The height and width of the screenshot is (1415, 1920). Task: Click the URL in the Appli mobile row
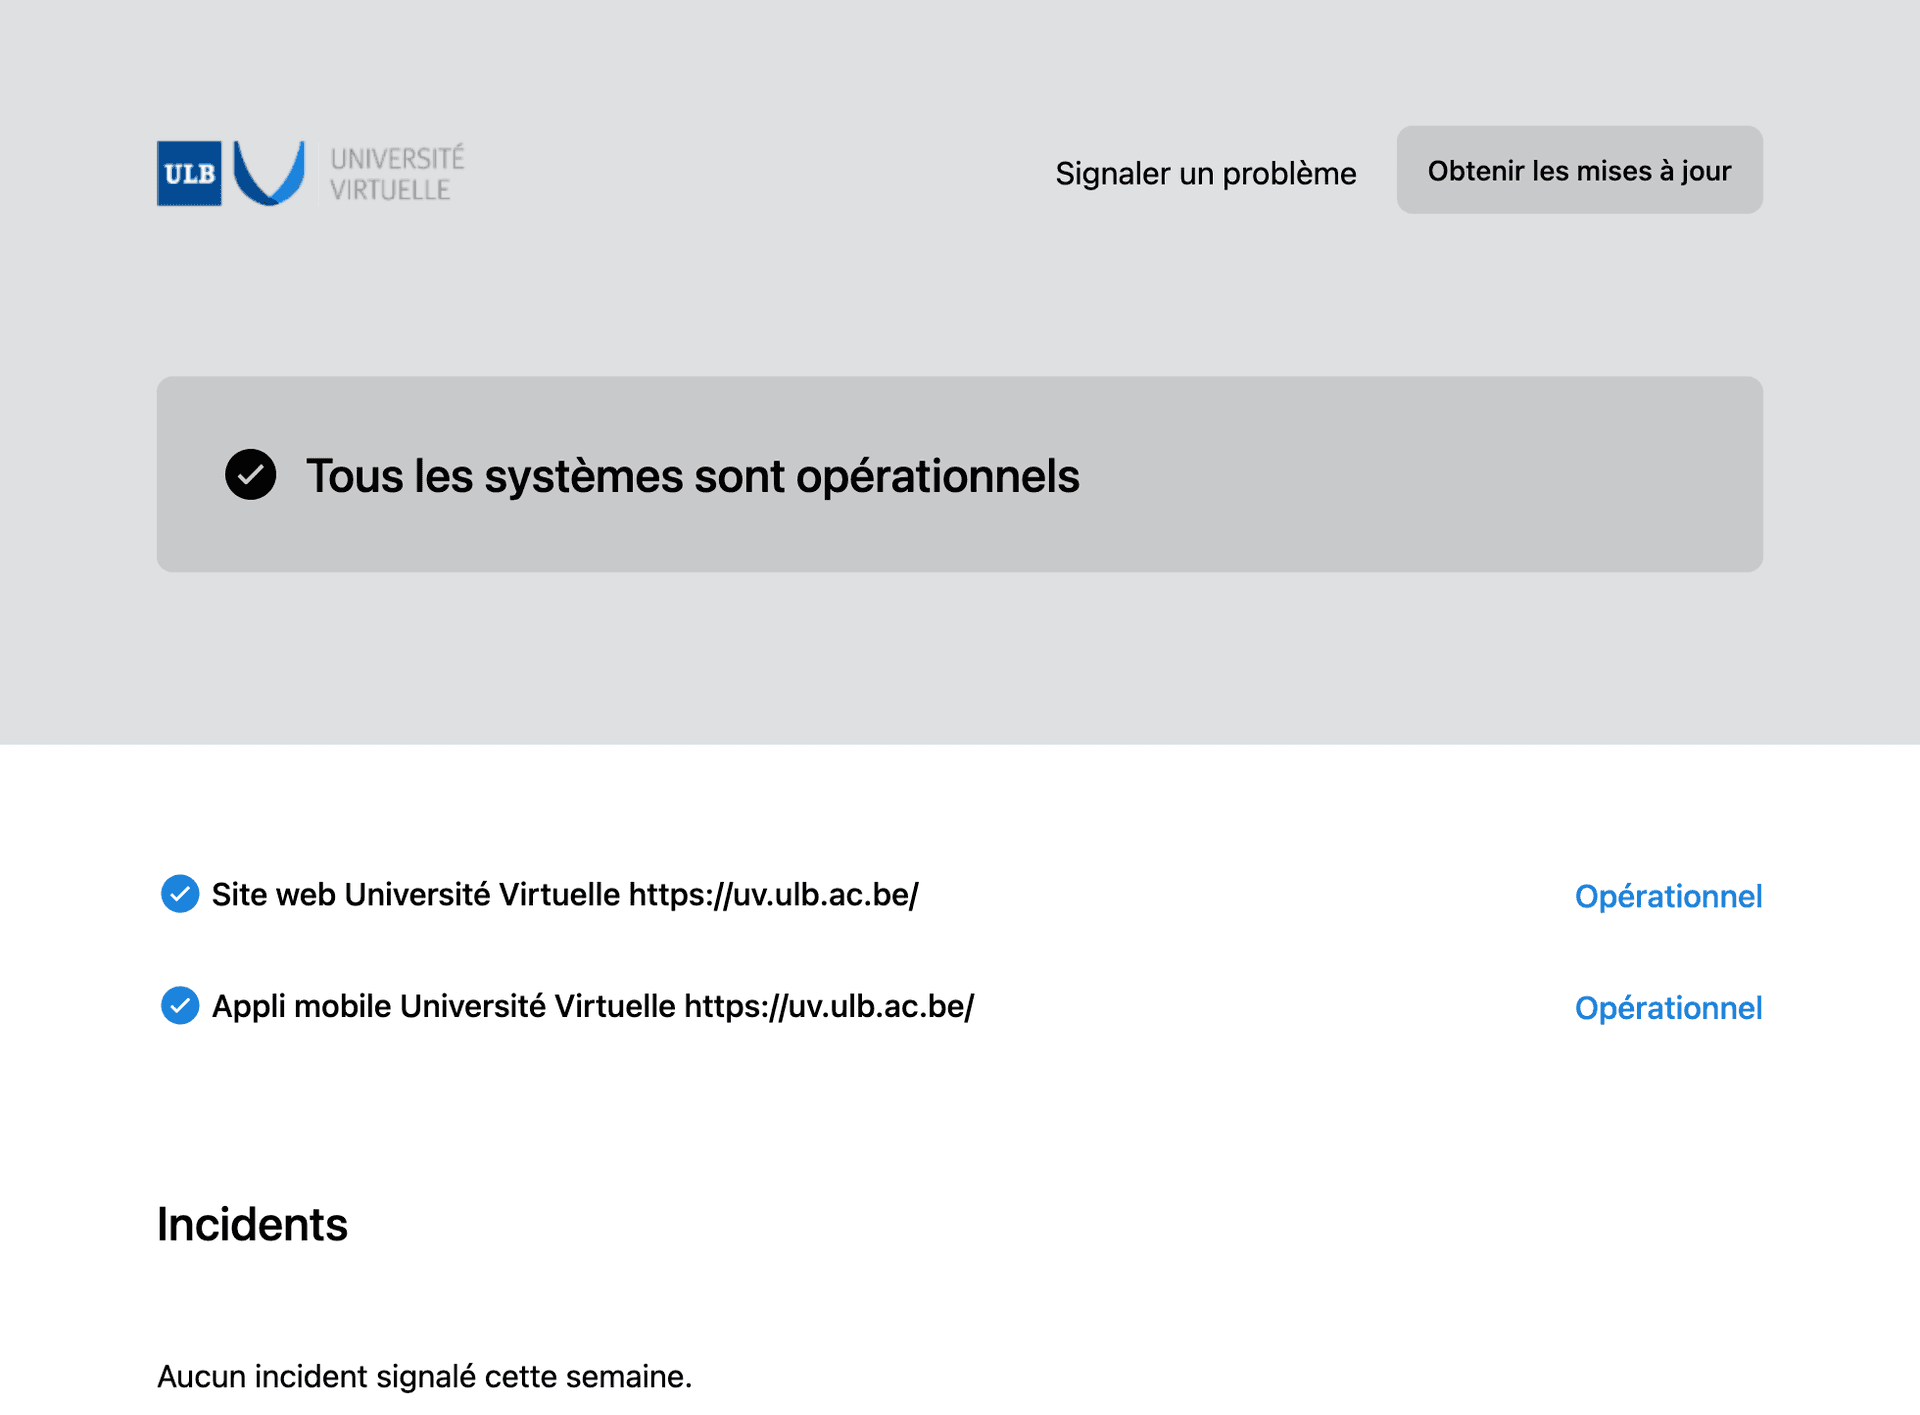pyautogui.click(x=829, y=1006)
